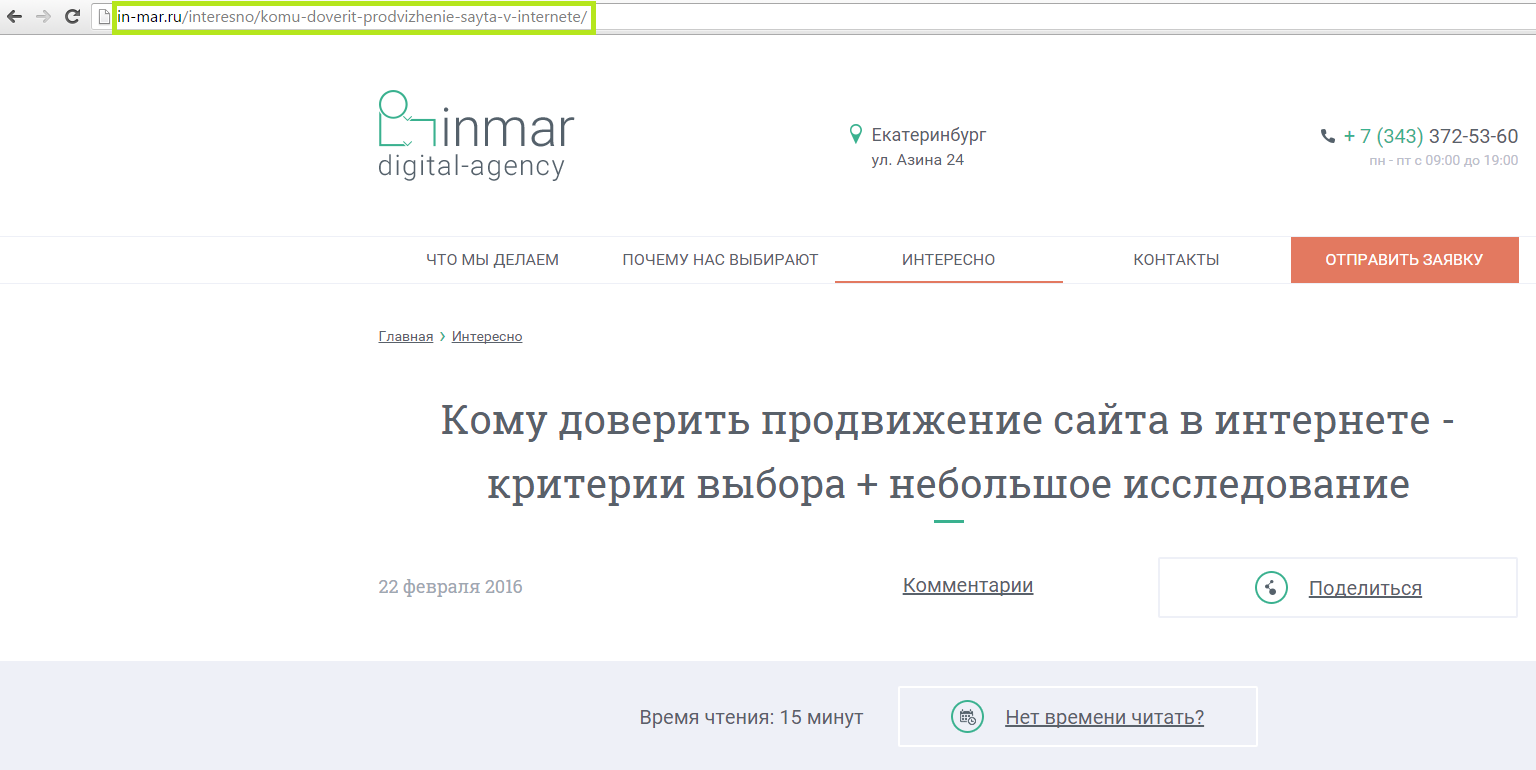
Task: Click the calendar icon beside Нет времени читать
Action: [967, 716]
